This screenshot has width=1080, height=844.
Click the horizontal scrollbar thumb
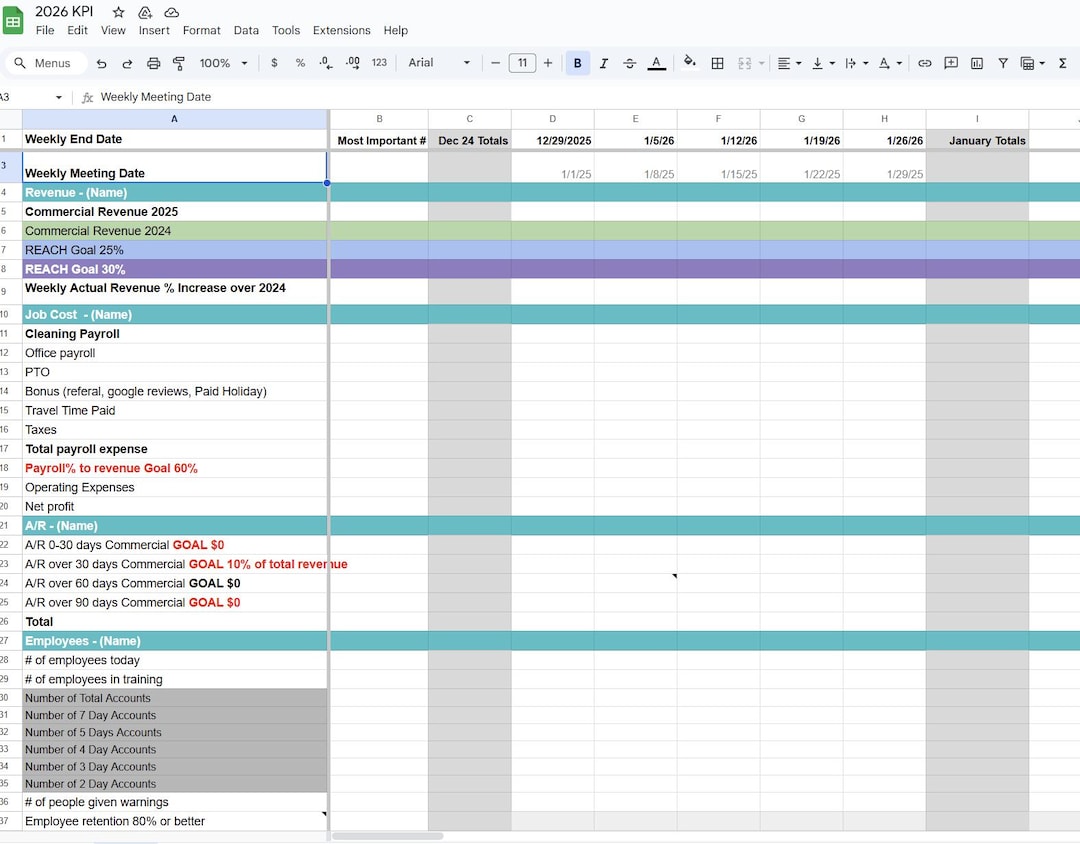[388, 836]
